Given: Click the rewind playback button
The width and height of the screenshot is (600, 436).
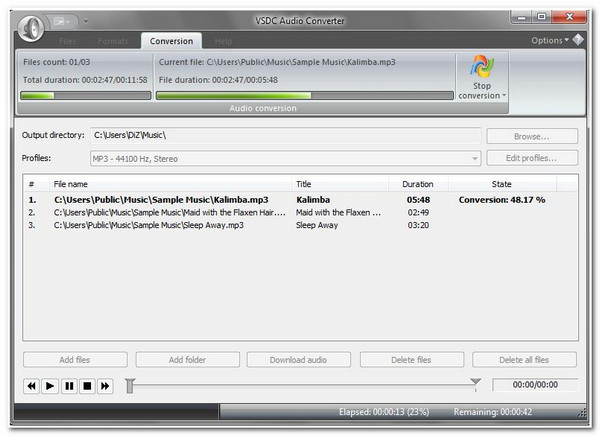Looking at the screenshot, I should click(31, 386).
